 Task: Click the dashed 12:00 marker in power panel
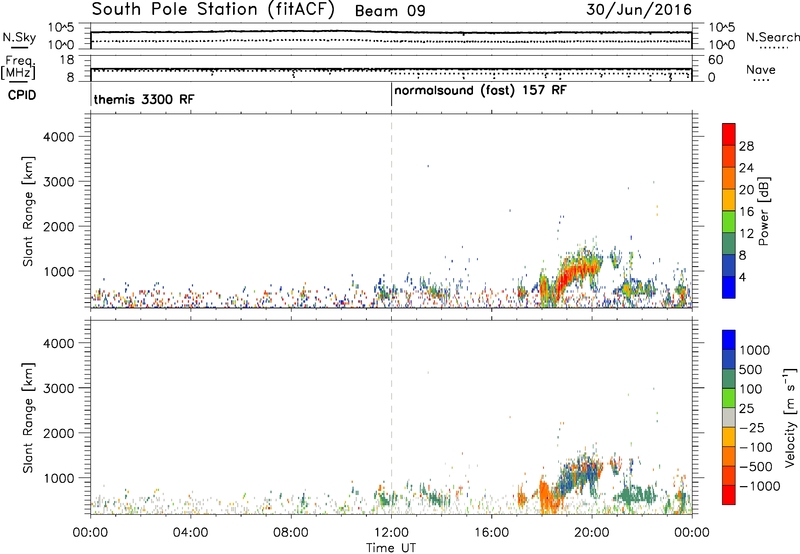point(391,211)
